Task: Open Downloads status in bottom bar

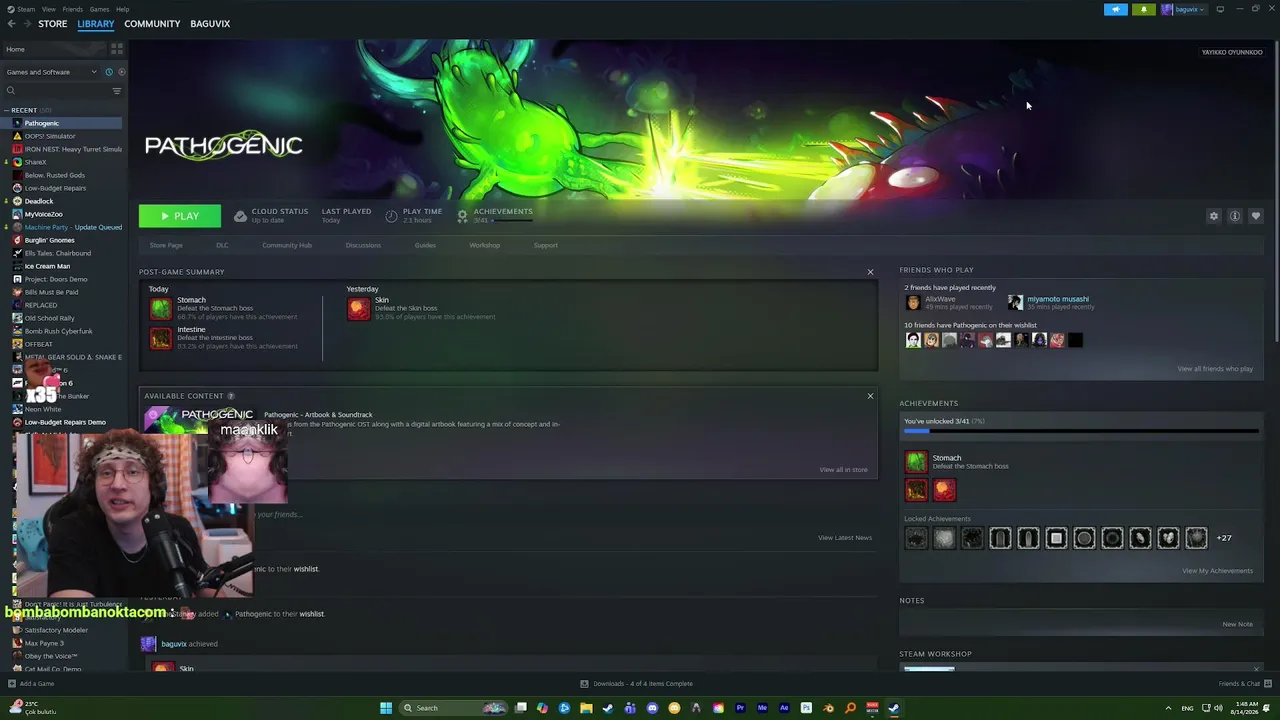Action: [636, 684]
